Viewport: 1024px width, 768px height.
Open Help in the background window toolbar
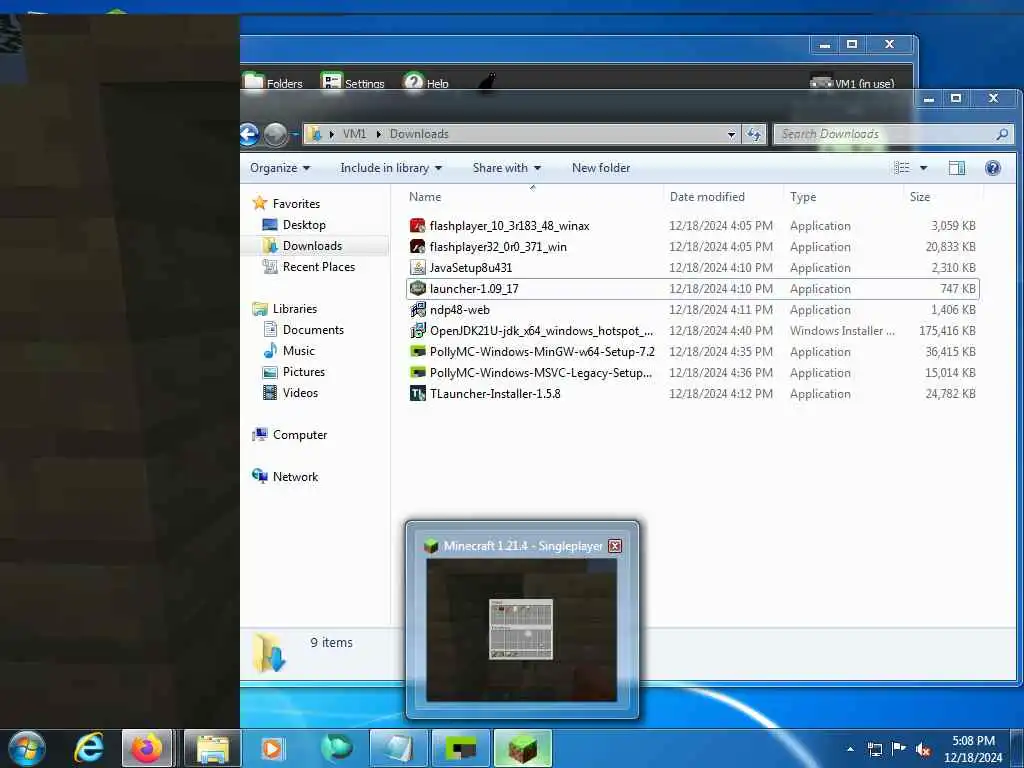point(426,83)
